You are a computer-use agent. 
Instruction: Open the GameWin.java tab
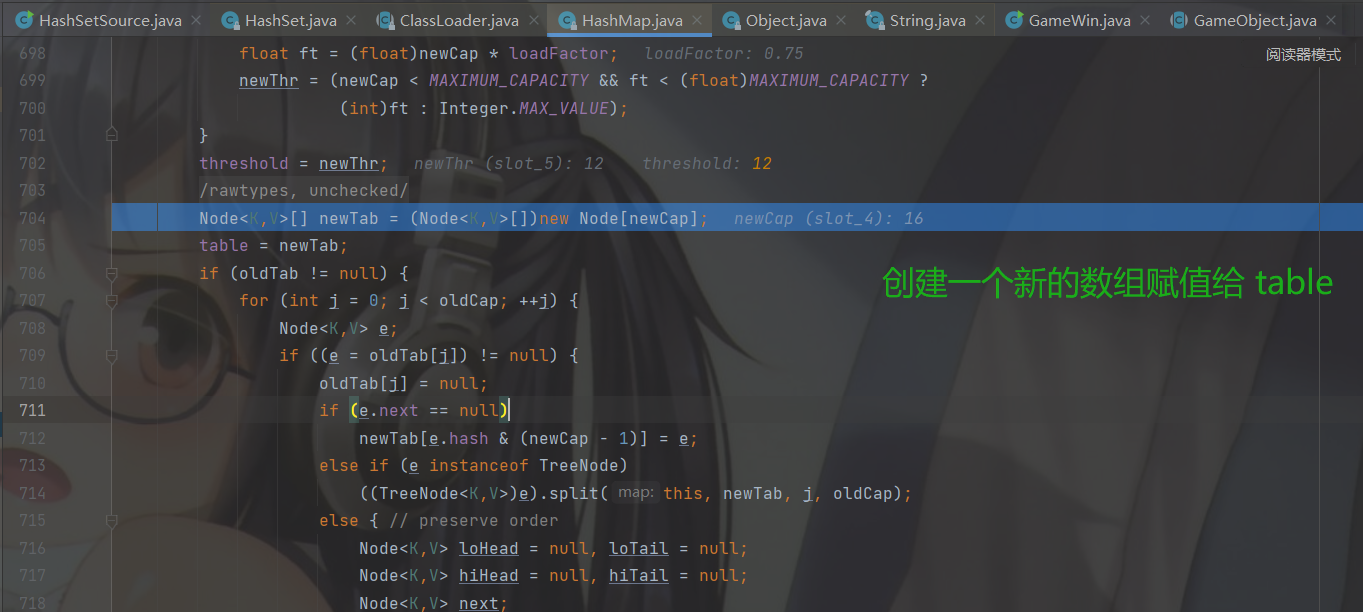coord(1080,20)
